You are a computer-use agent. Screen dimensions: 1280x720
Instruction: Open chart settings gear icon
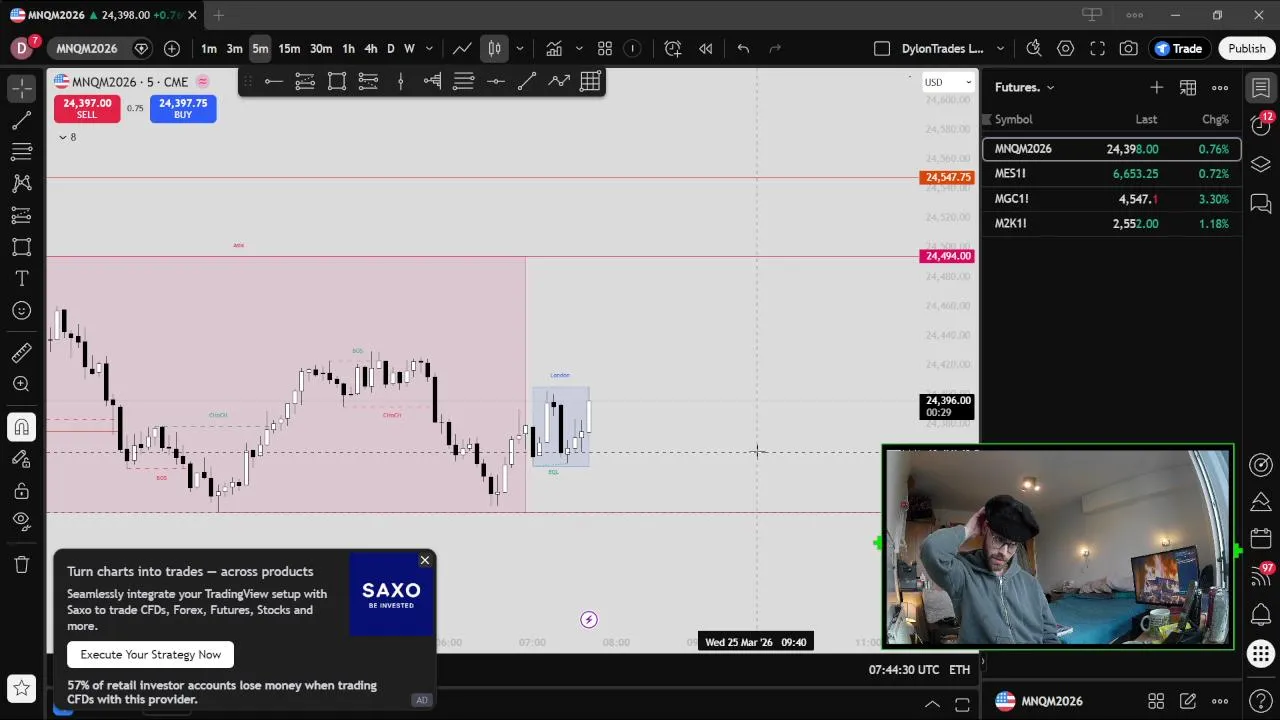click(x=1066, y=48)
